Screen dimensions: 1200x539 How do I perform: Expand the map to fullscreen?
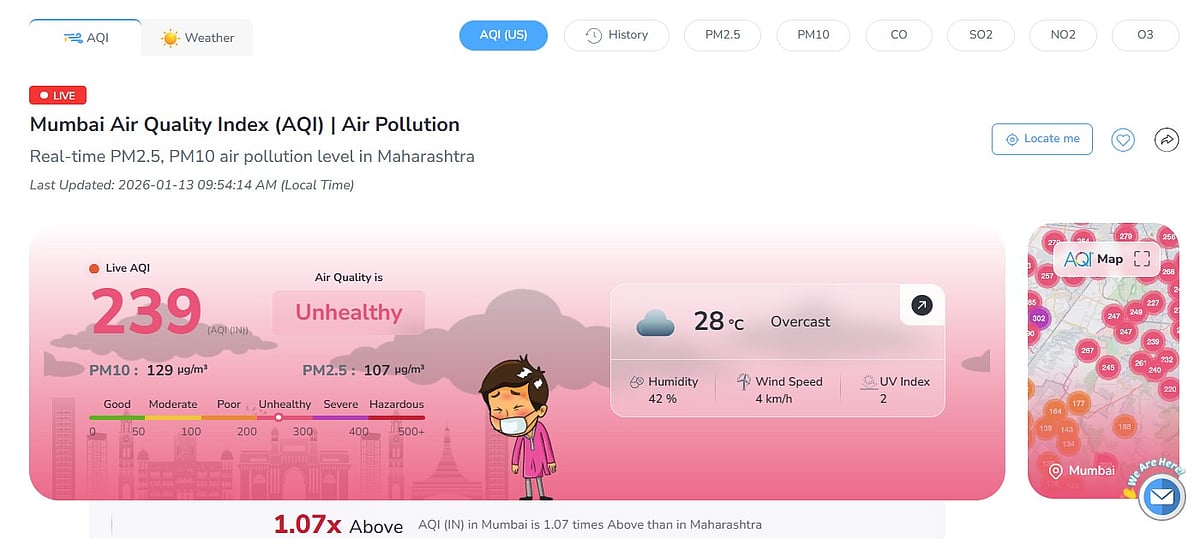pos(1142,259)
